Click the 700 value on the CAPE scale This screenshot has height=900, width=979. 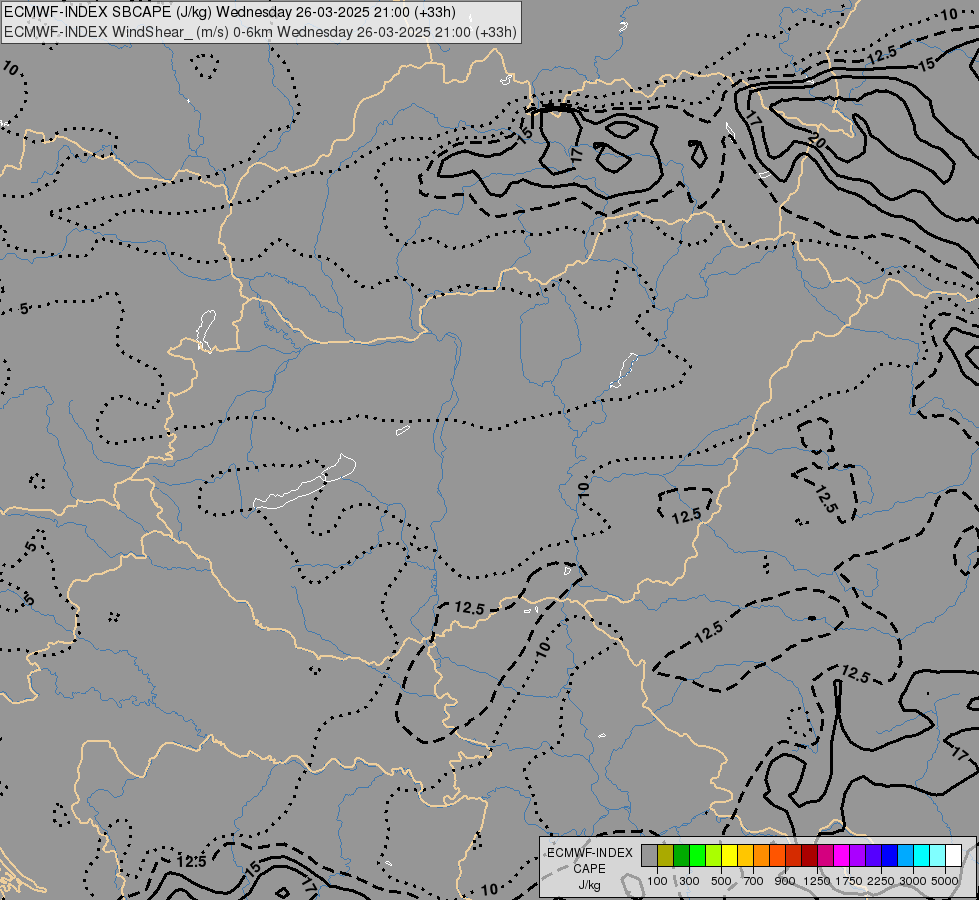pyautogui.click(x=754, y=881)
